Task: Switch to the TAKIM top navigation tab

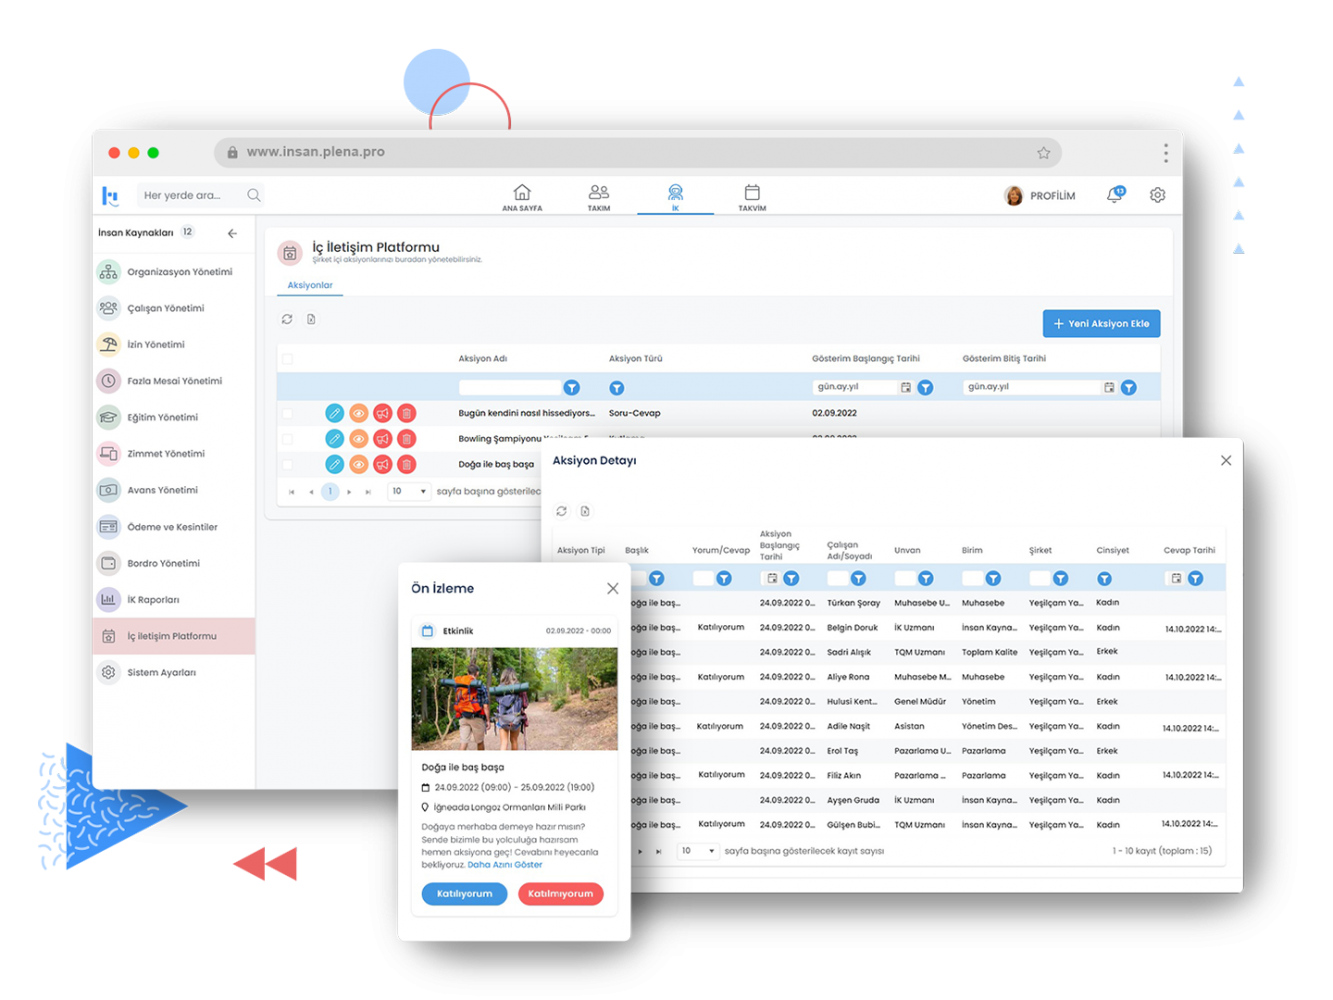Action: pyautogui.click(x=599, y=196)
